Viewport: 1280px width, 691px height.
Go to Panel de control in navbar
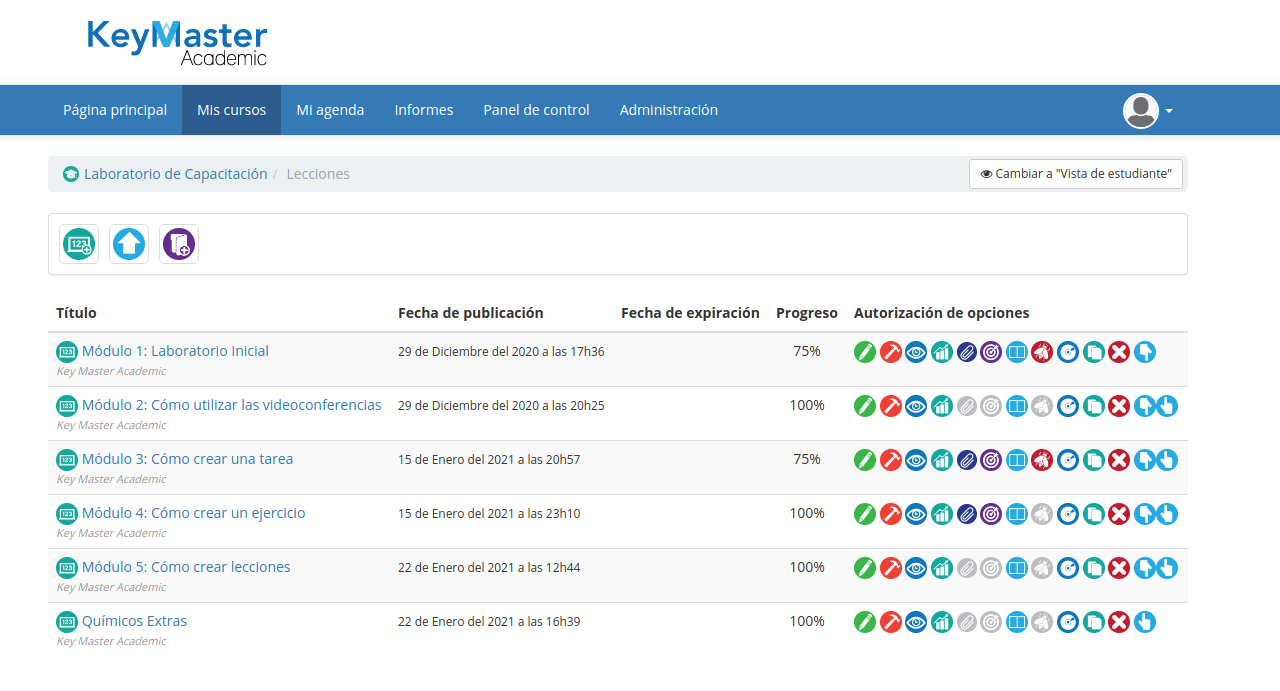pos(536,110)
